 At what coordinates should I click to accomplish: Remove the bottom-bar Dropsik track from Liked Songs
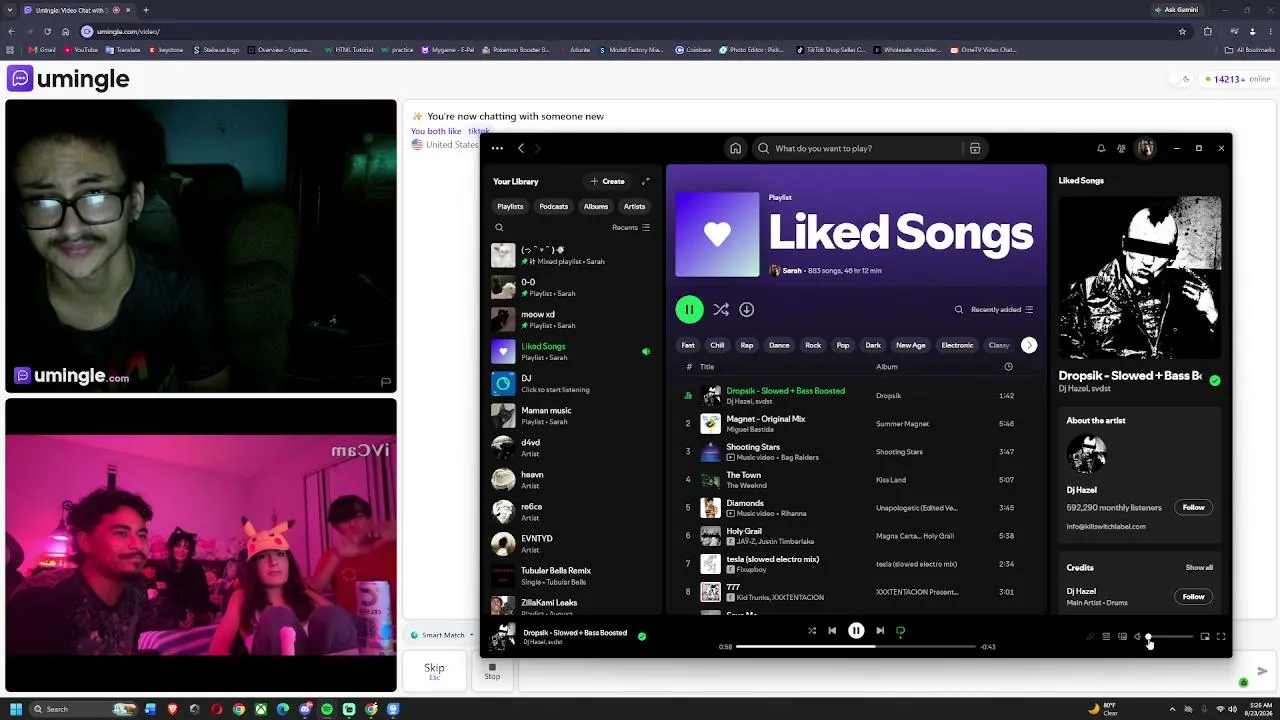point(642,636)
